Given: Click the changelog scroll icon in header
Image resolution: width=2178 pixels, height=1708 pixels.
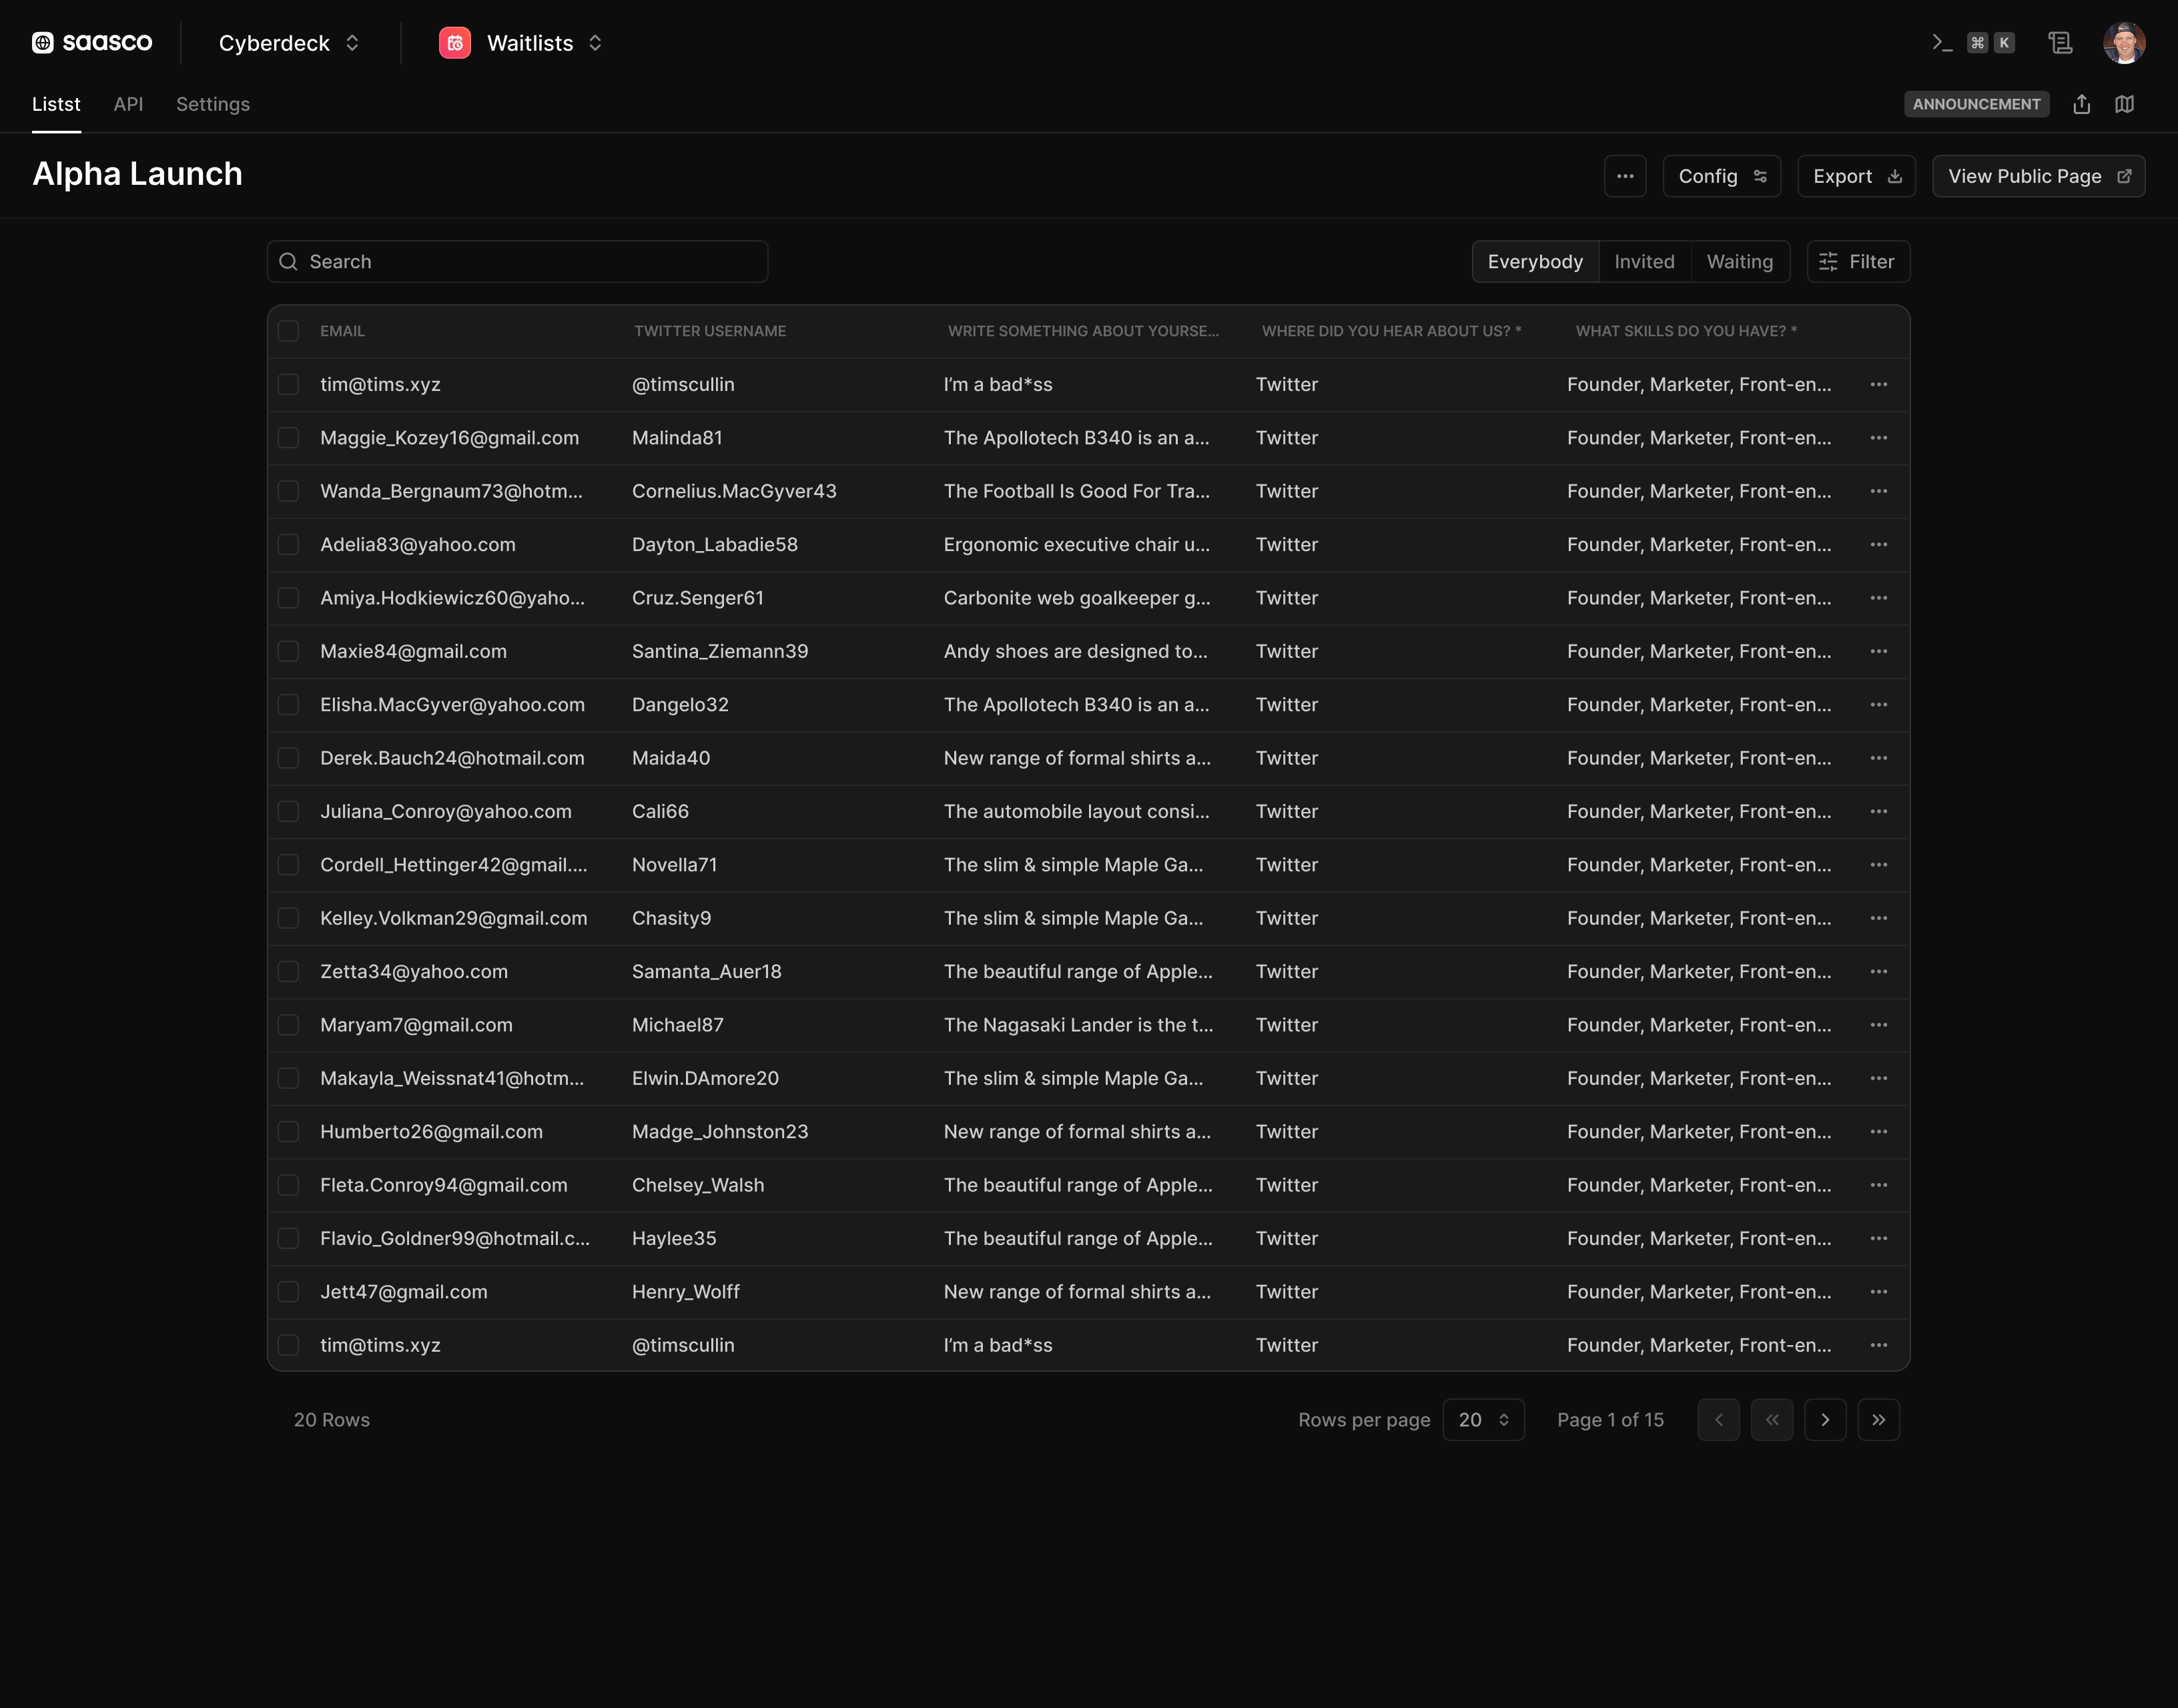Looking at the screenshot, I should click(x=2060, y=43).
